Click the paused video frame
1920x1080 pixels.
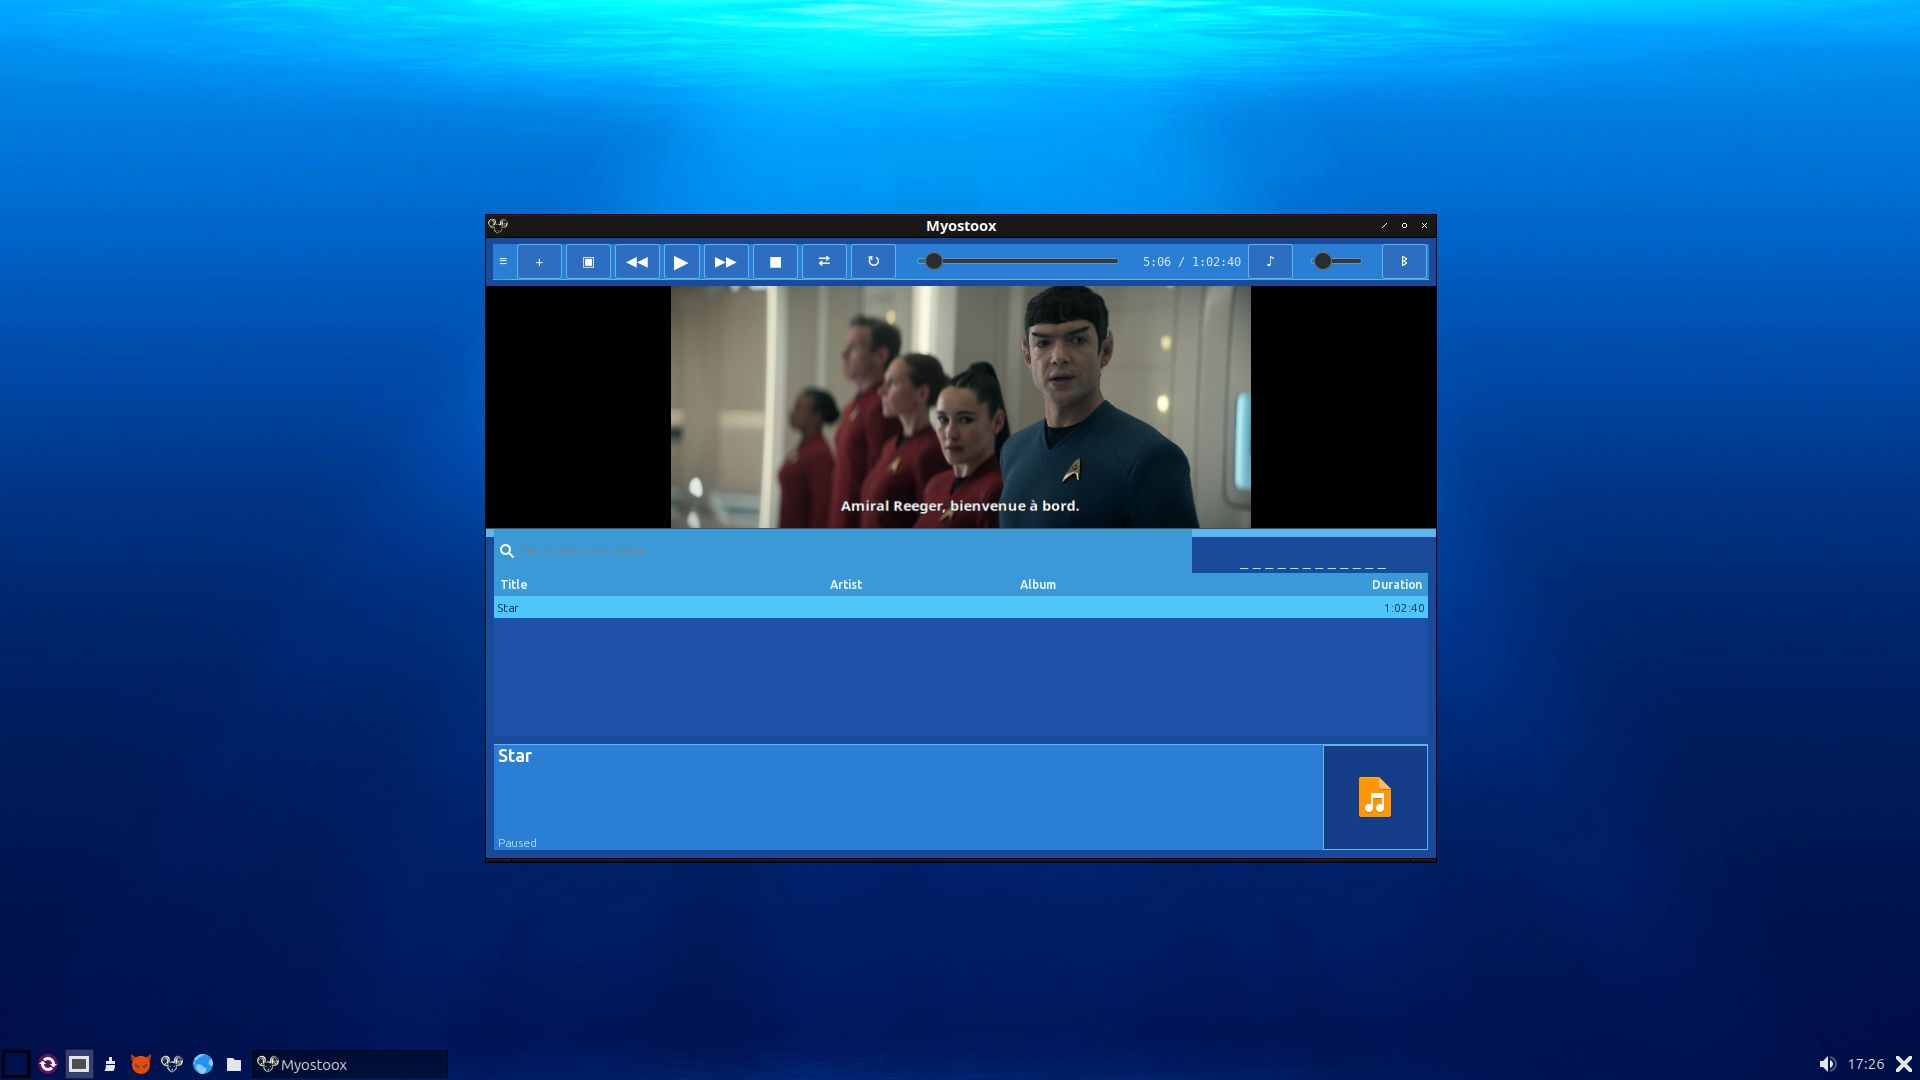tap(960, 407)
